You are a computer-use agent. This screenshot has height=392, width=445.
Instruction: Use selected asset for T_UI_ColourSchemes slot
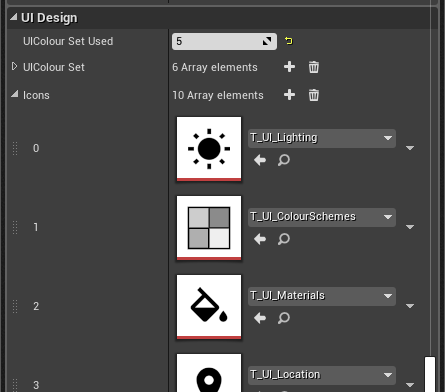pyautogui.click(x=260, y=239)
